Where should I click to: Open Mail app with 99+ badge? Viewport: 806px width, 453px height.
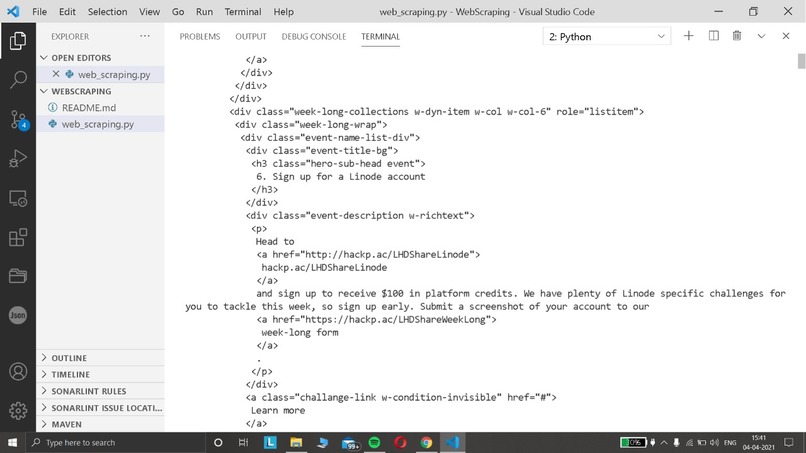(349, 443)
